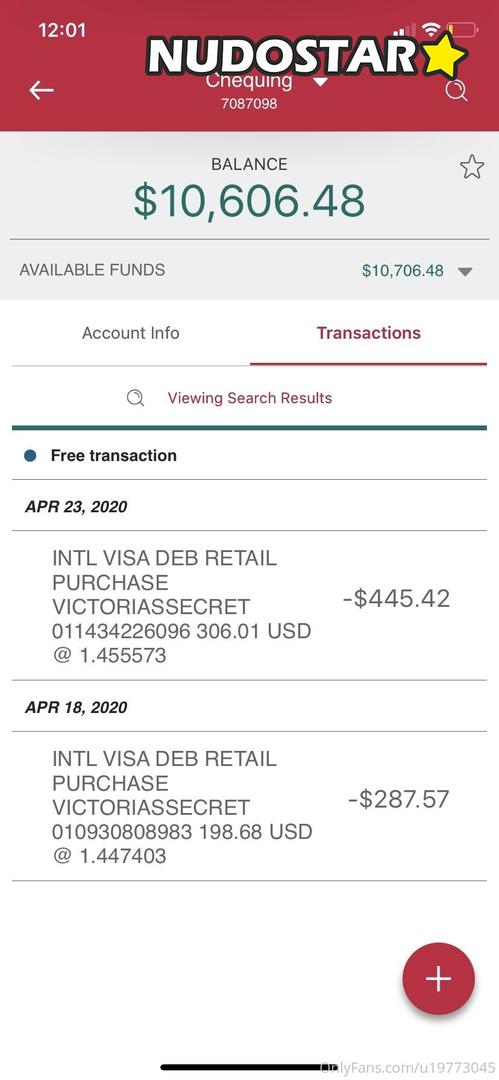Tap the blue Free transaction dot
This screenshot has height=1080, width=499.
point(30,455)
